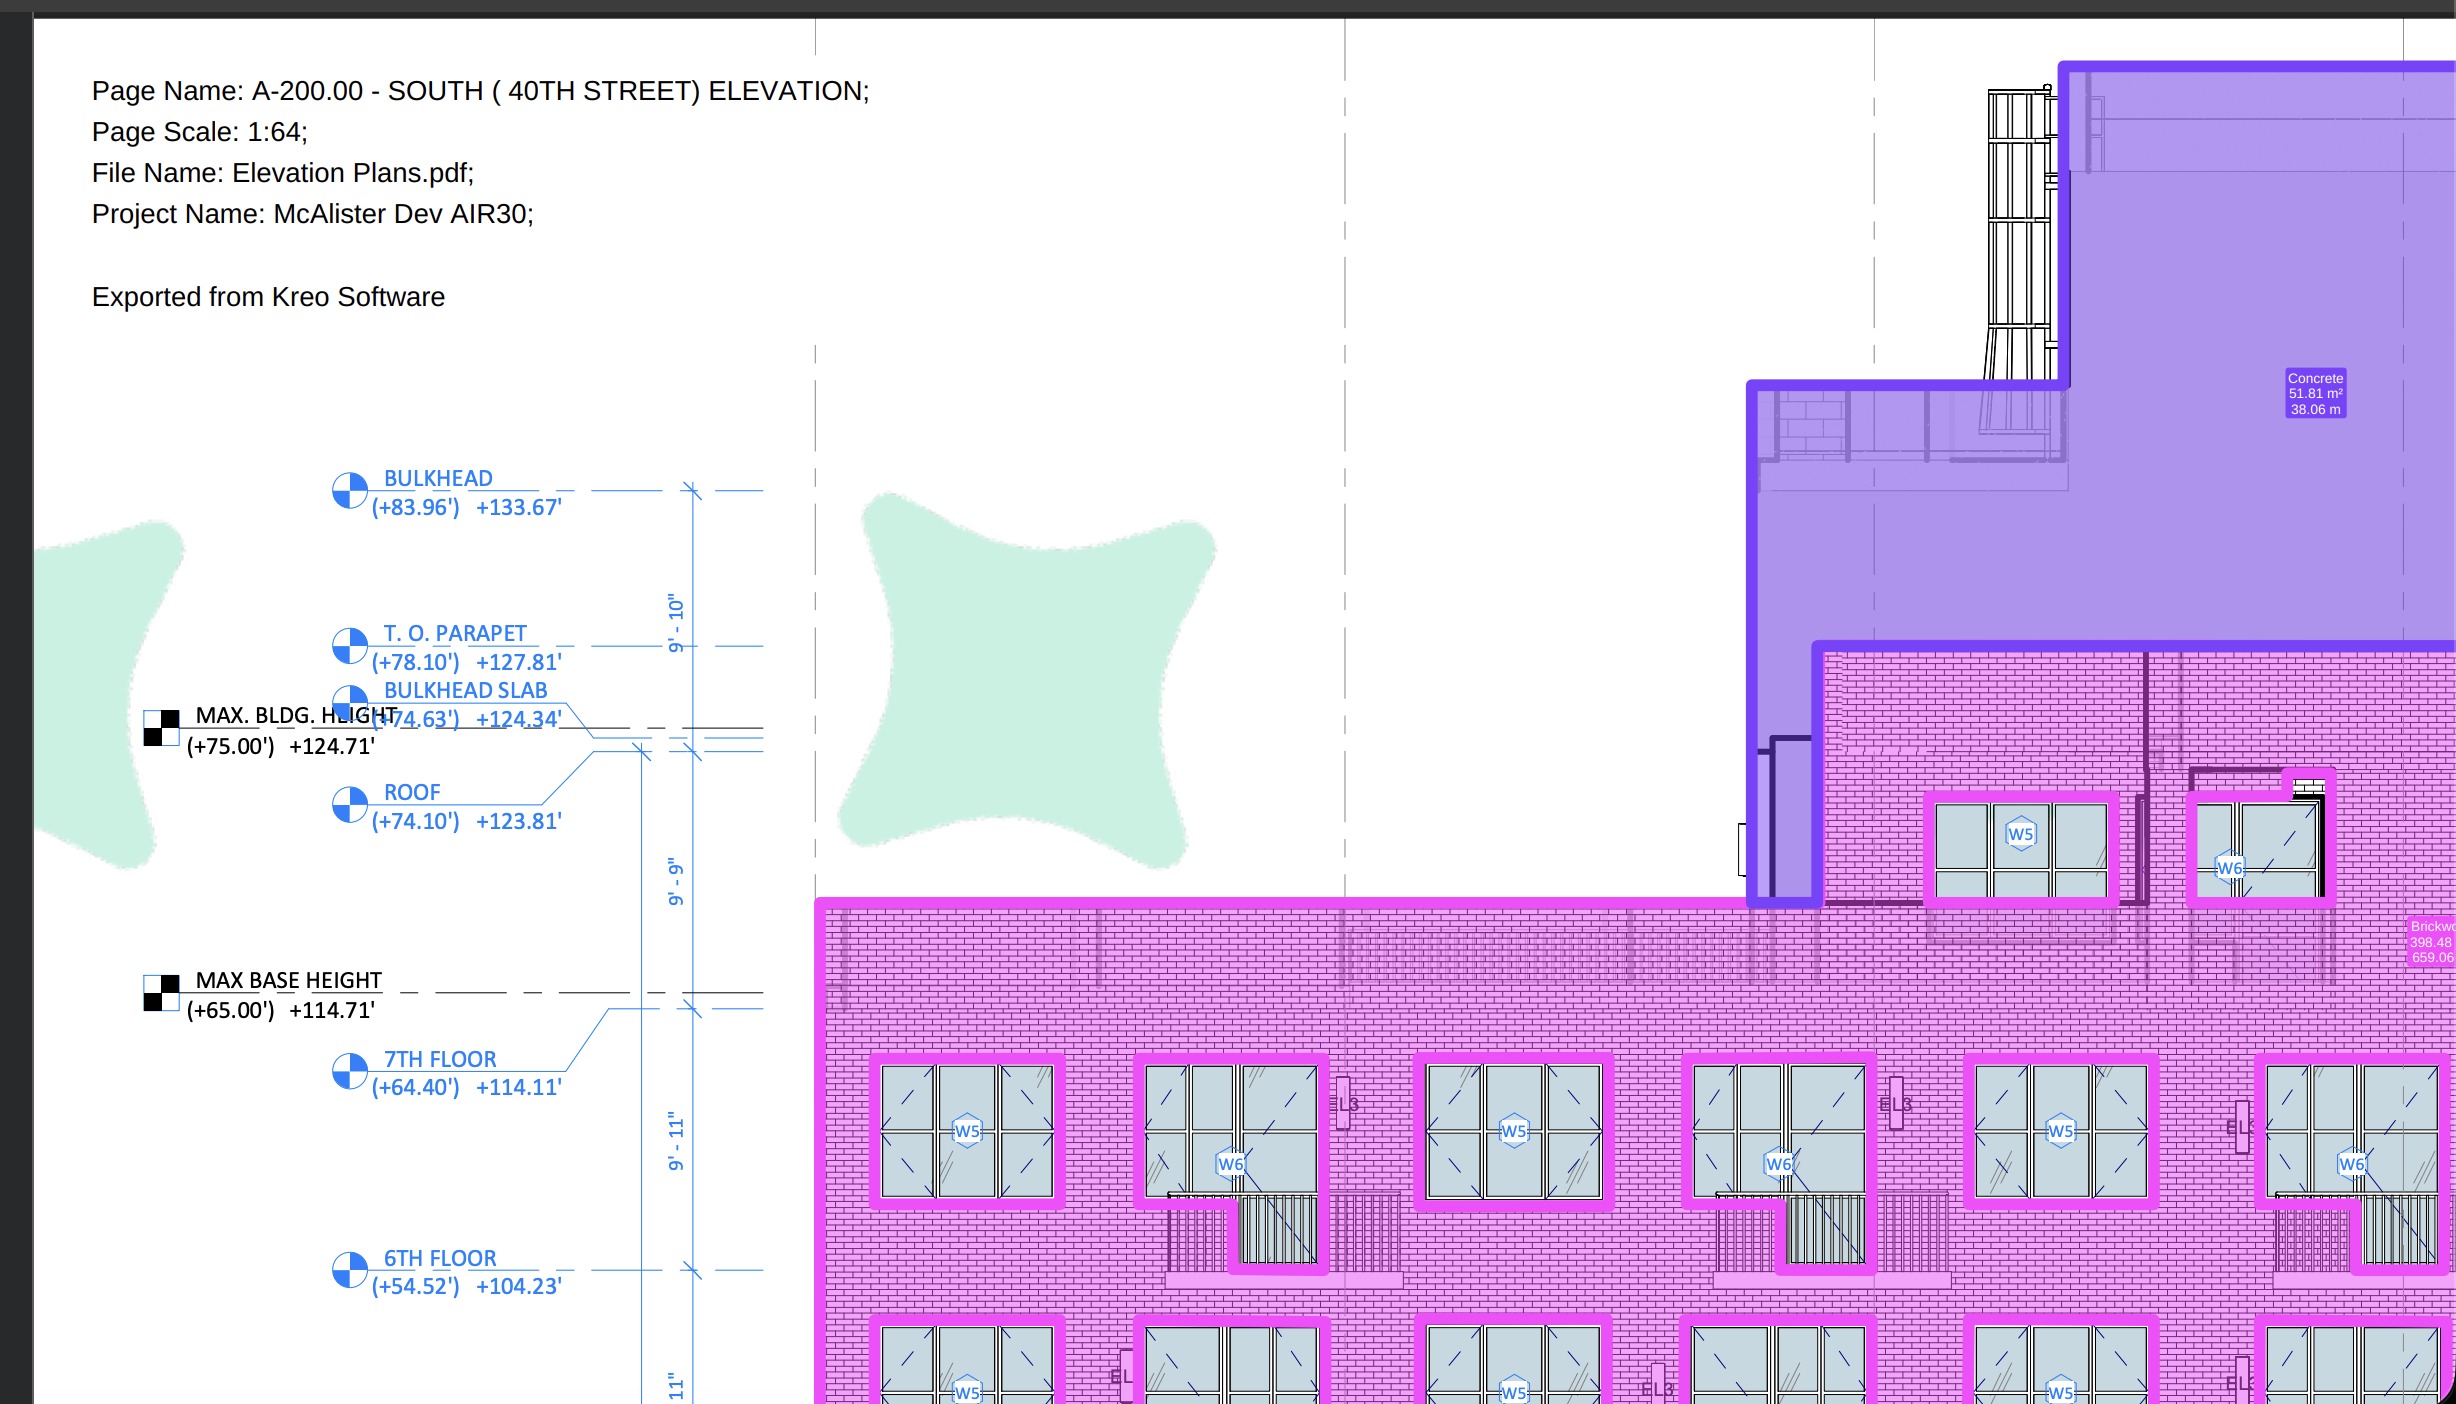
Task: Click the 6TH FLOOR level marker circle
Action: [x=350, y=1270]
